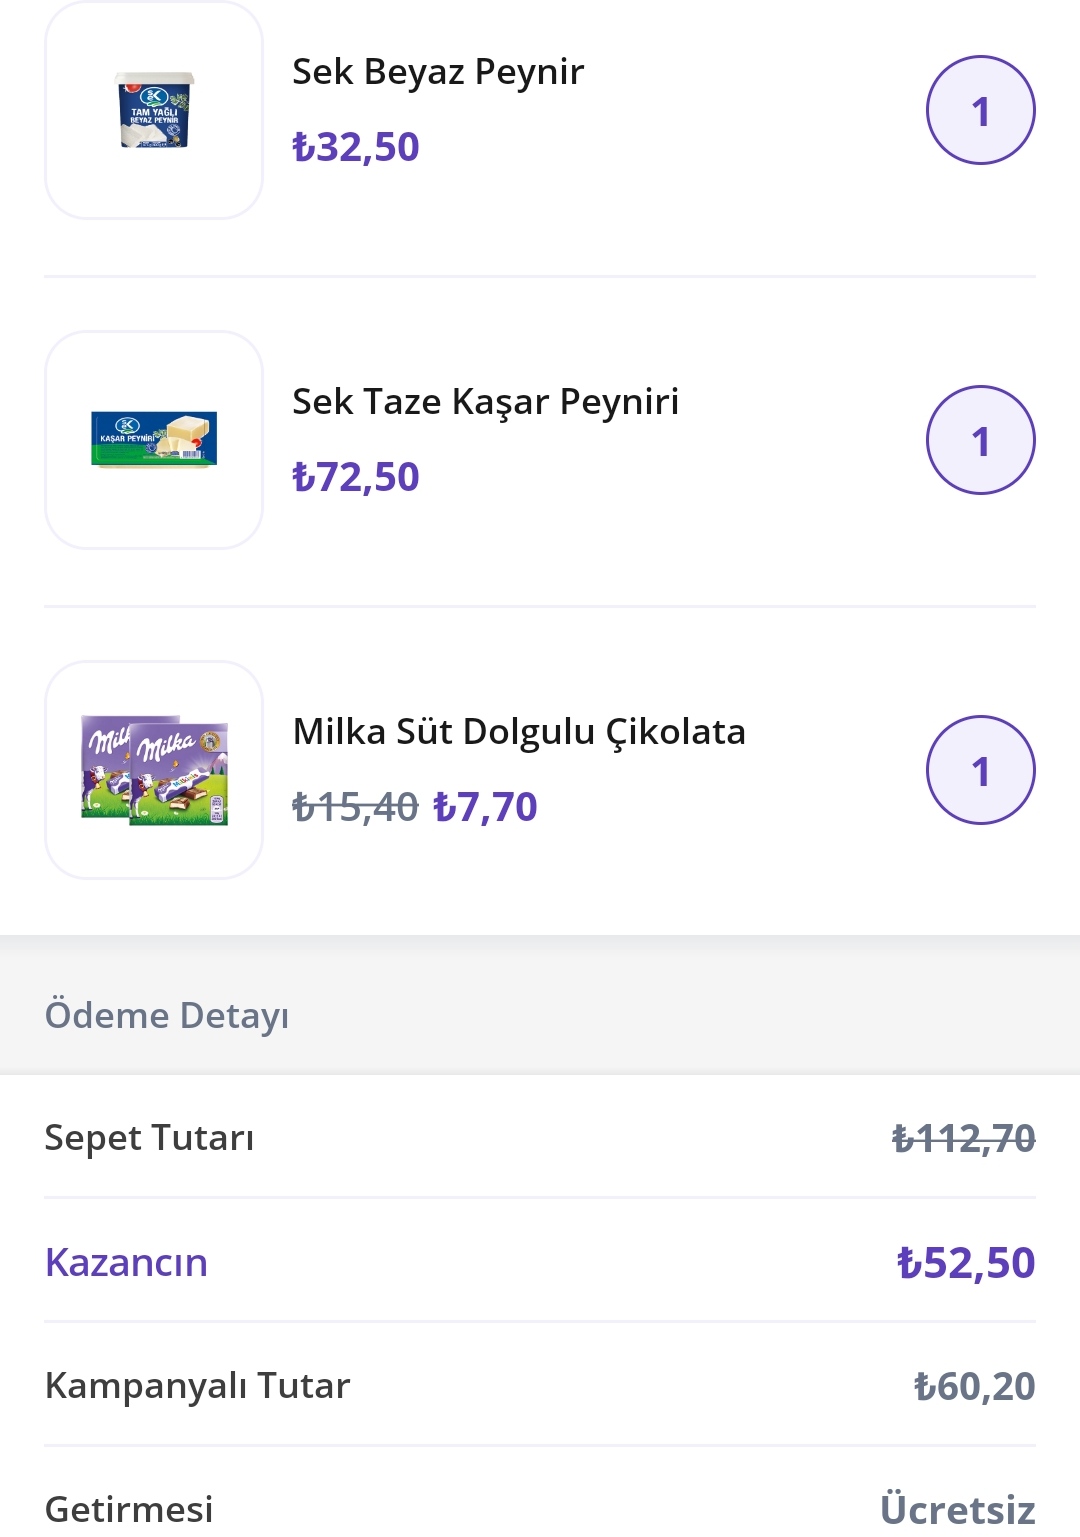1080x1537 pixels.
Task: Select the Sek Beyaz Peynir product name
Action: pyautogui.click(x=438, y=72)
